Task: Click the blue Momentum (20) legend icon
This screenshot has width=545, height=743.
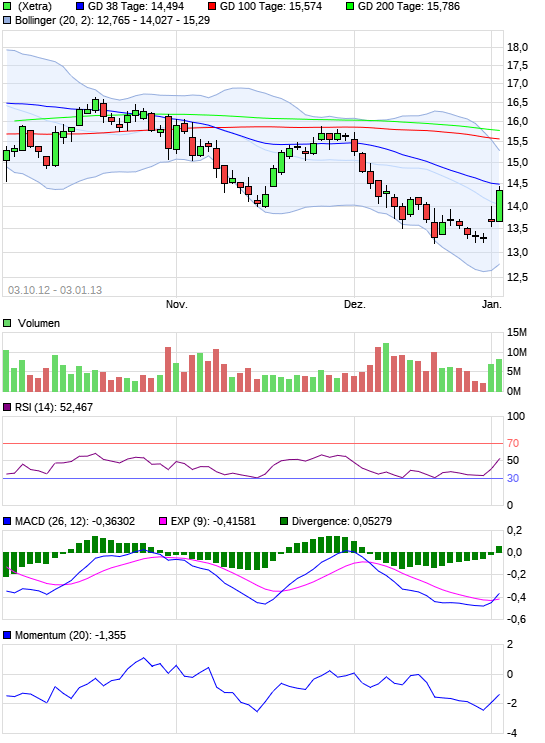Action: pyautogui.click(x=7, y=635)
